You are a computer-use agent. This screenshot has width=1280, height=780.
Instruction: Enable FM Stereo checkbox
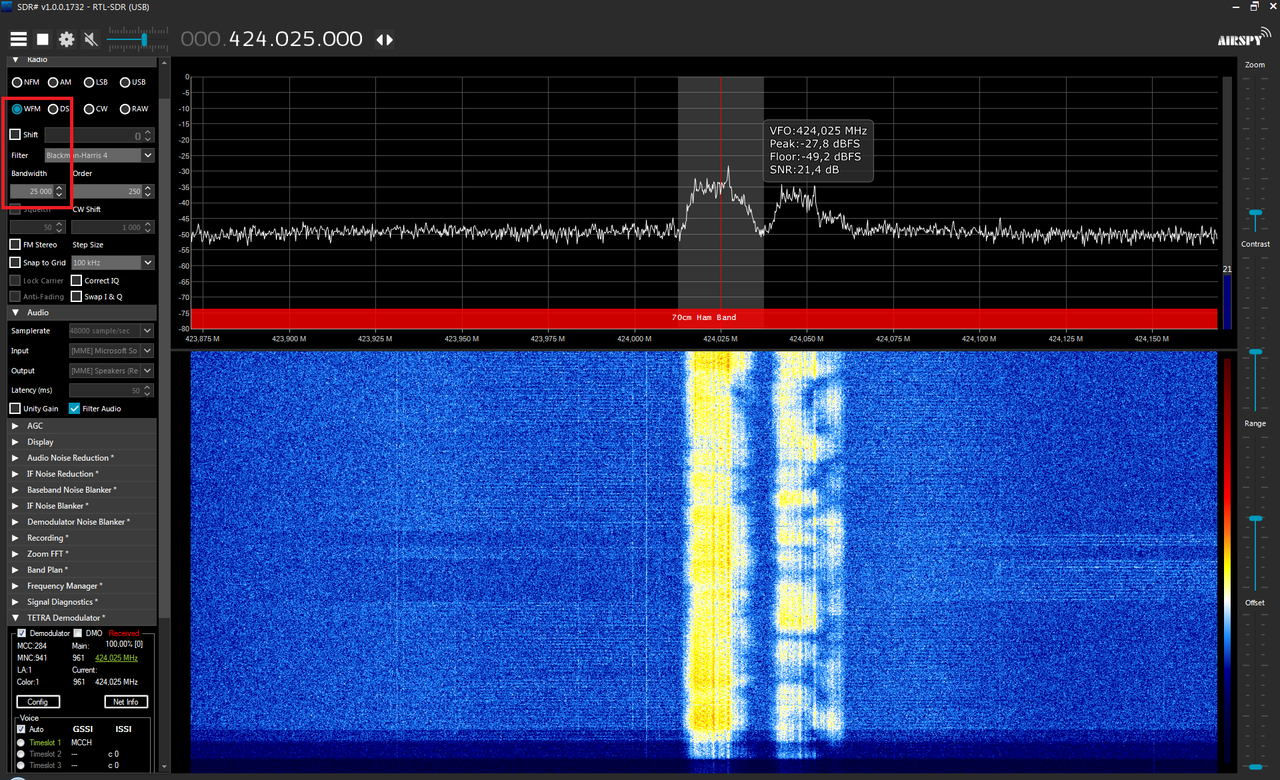point(15,244)
